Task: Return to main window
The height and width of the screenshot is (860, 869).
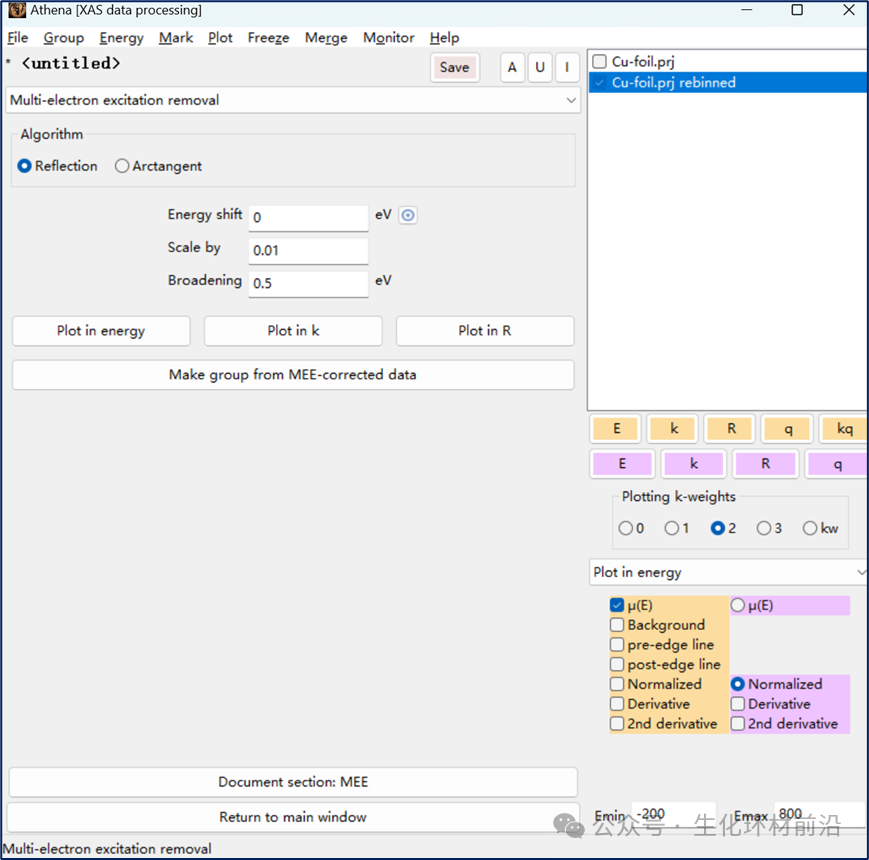Action: point(293,817)
